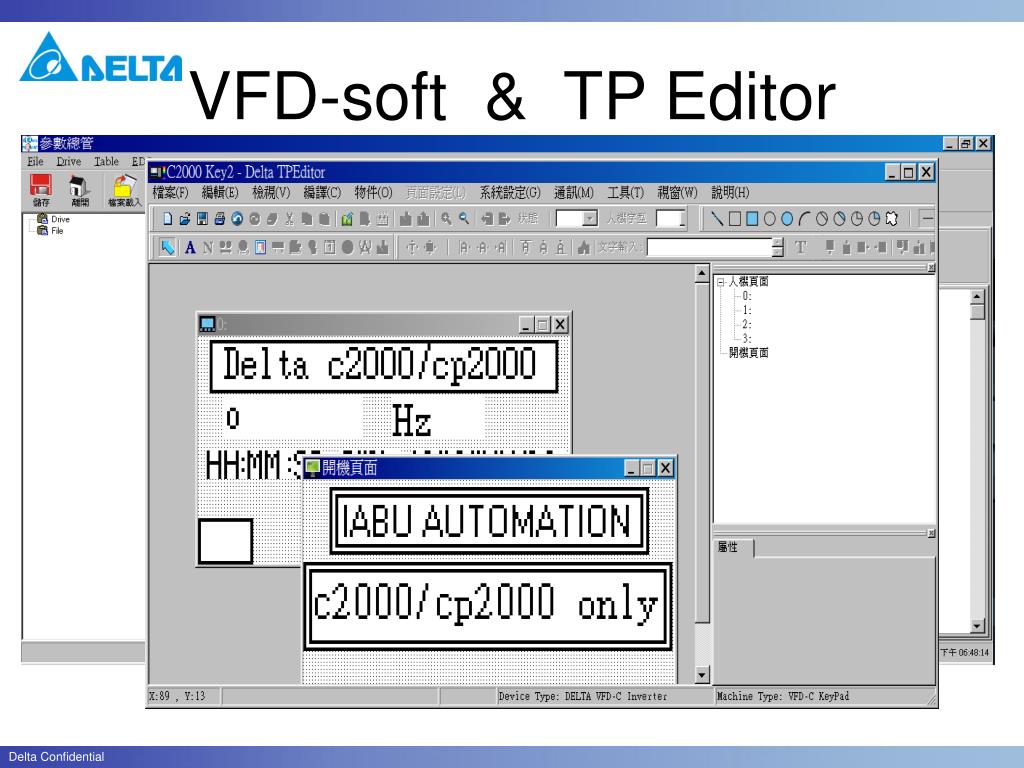Click the Open file folder icon
This screenshot has width=1024, height=768.
pos(185,219)
